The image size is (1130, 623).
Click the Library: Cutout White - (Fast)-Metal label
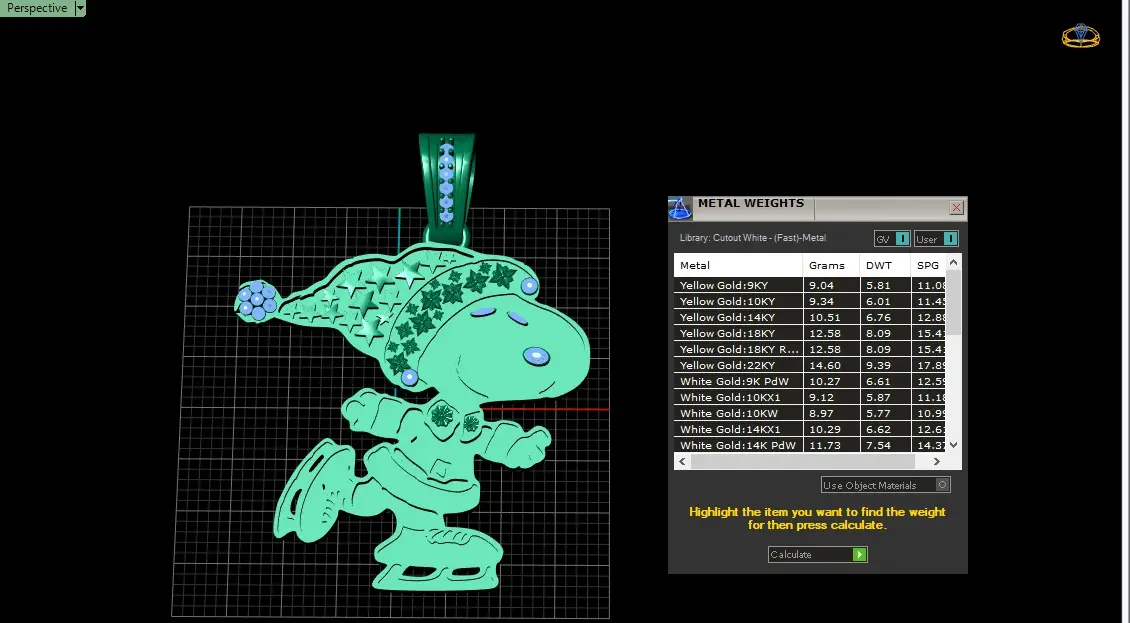(x=752, y=238)
